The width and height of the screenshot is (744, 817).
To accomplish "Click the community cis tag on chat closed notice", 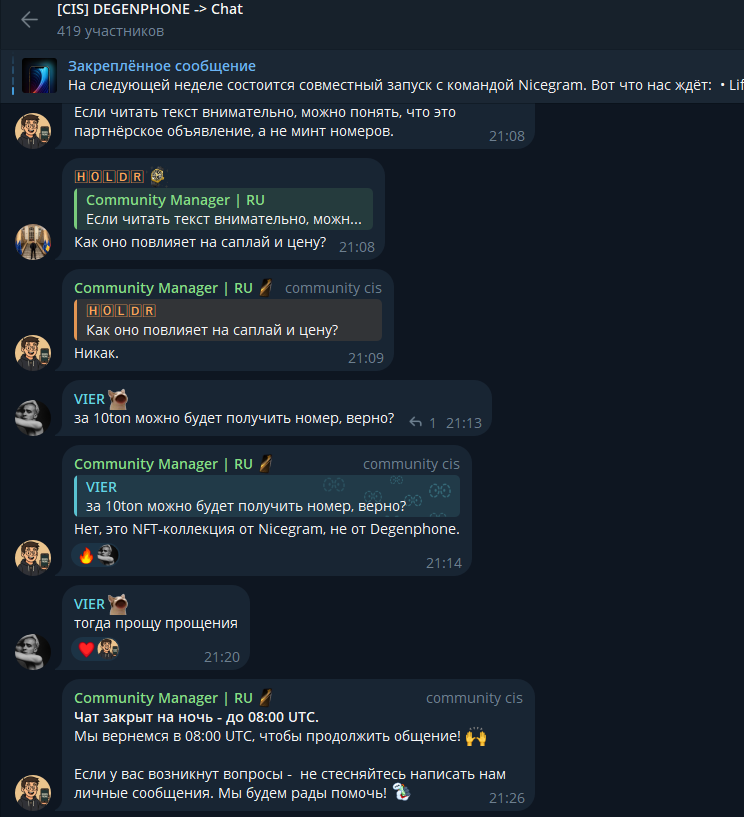I will pyautogui.click(x=474, y=698).
